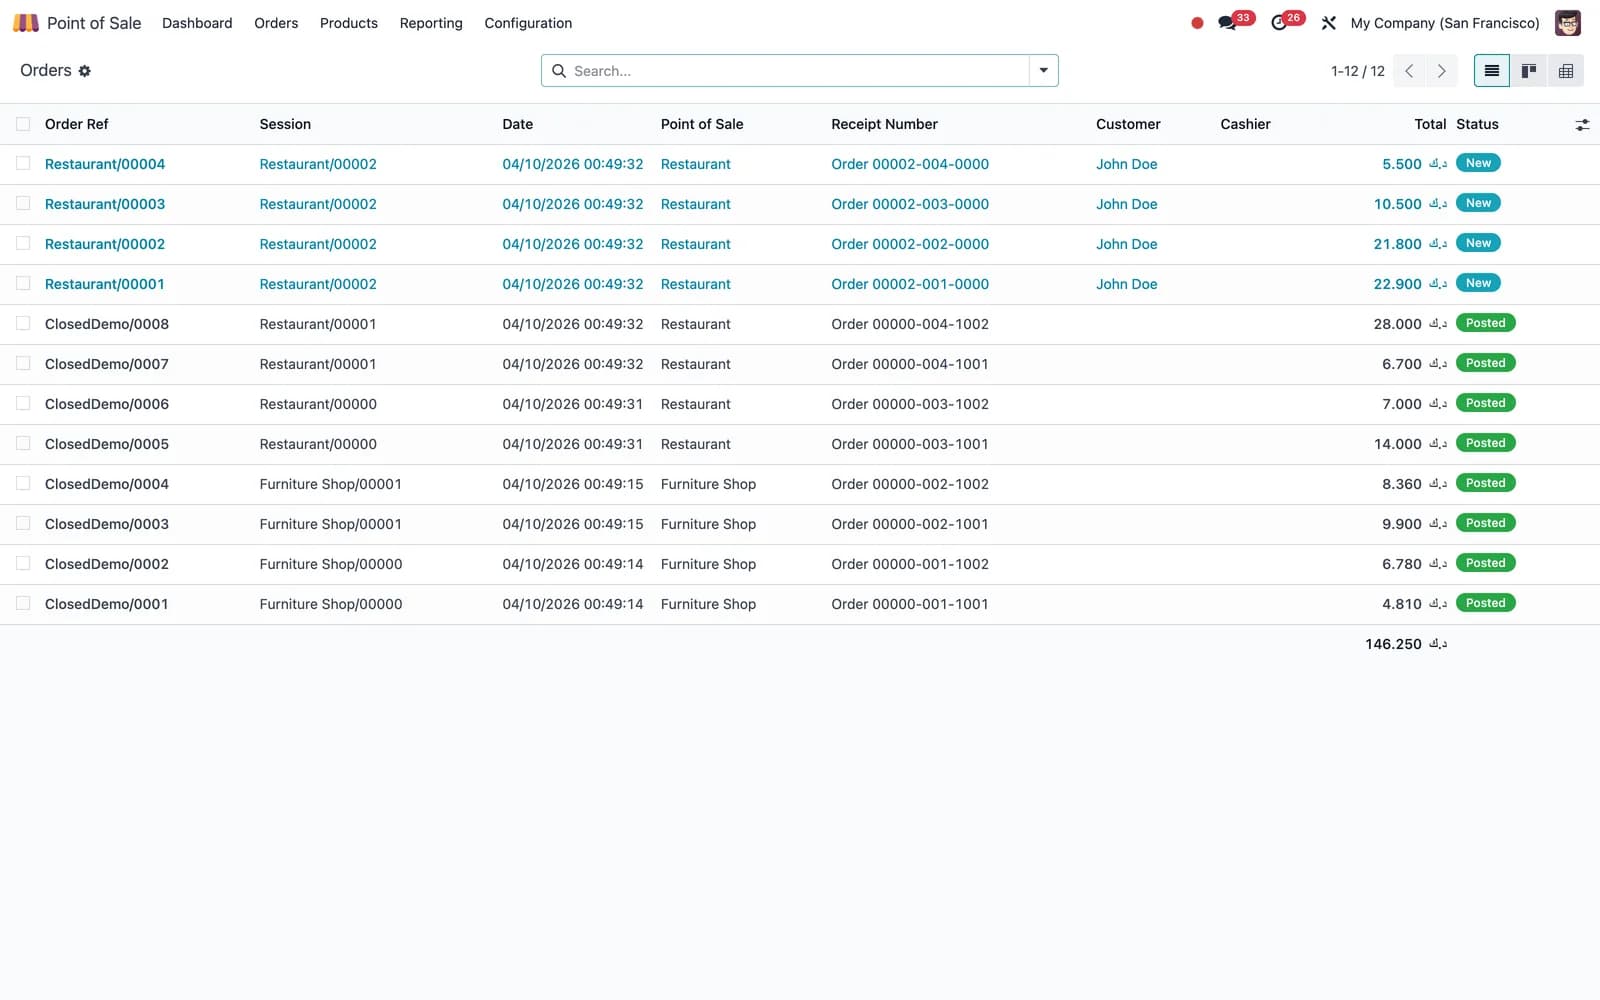Click into the Search input field
This screenshot has height=1000, width=1600.
[x=798, y=71]
